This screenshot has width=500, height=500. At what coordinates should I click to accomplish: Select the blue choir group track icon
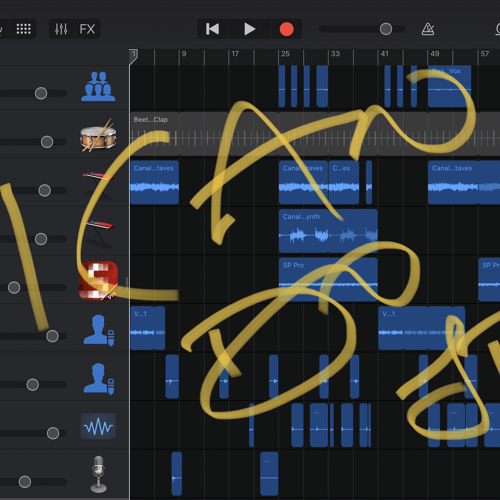click(98, 86)
